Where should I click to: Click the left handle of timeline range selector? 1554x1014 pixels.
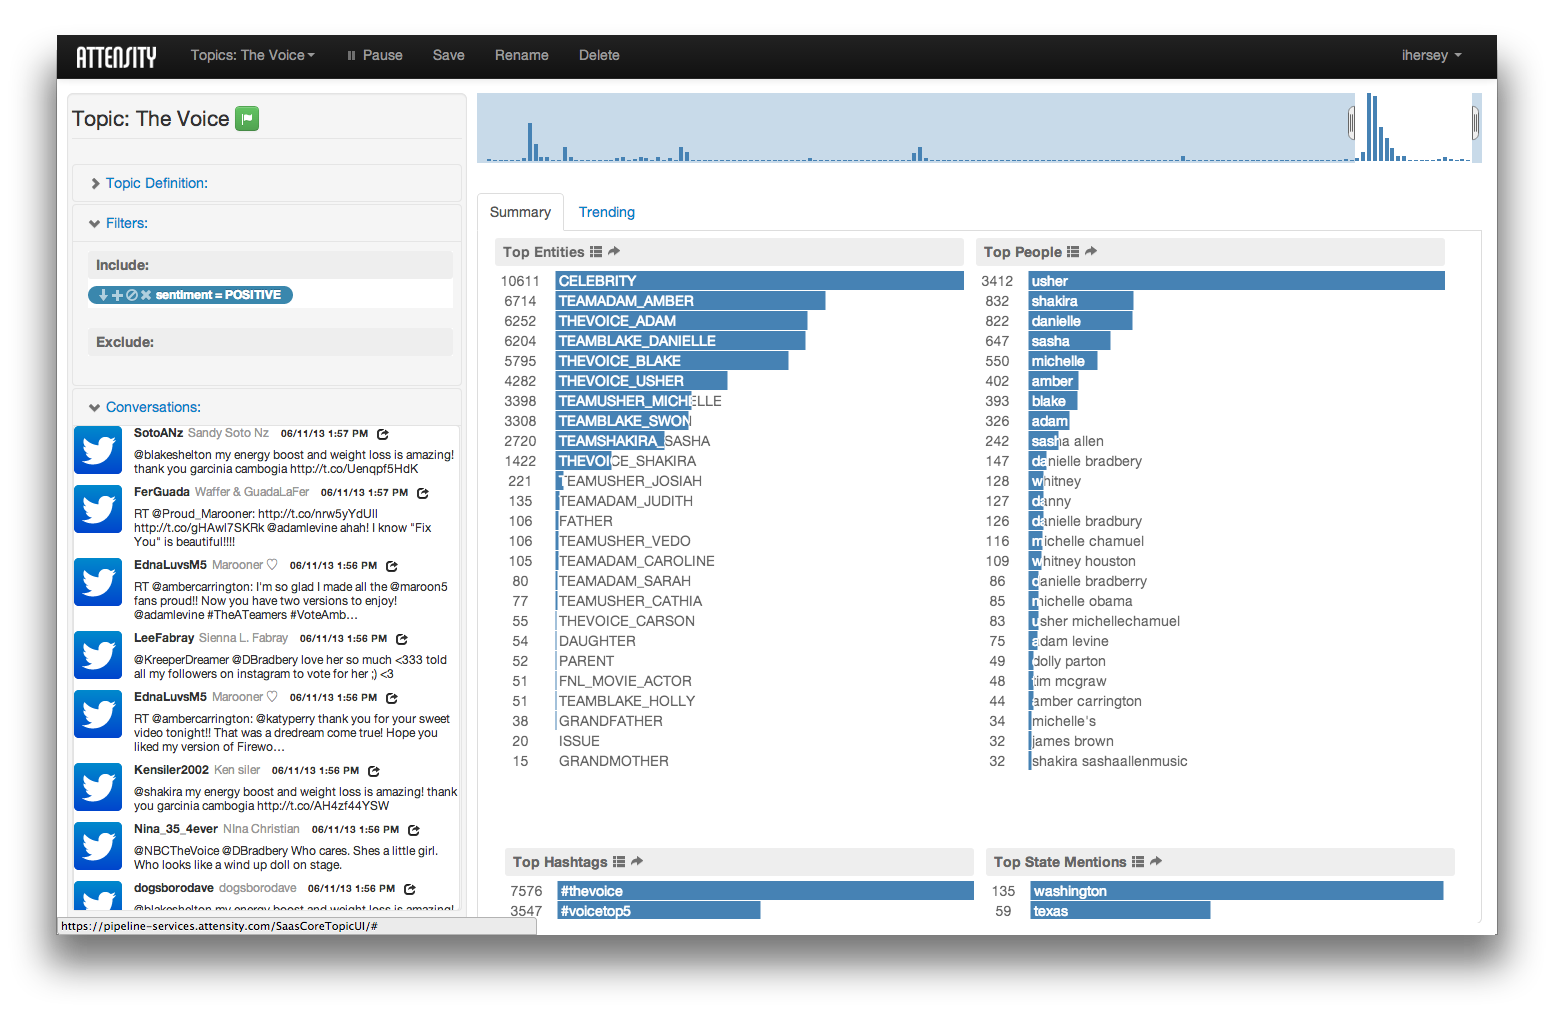click(1351, 123)
